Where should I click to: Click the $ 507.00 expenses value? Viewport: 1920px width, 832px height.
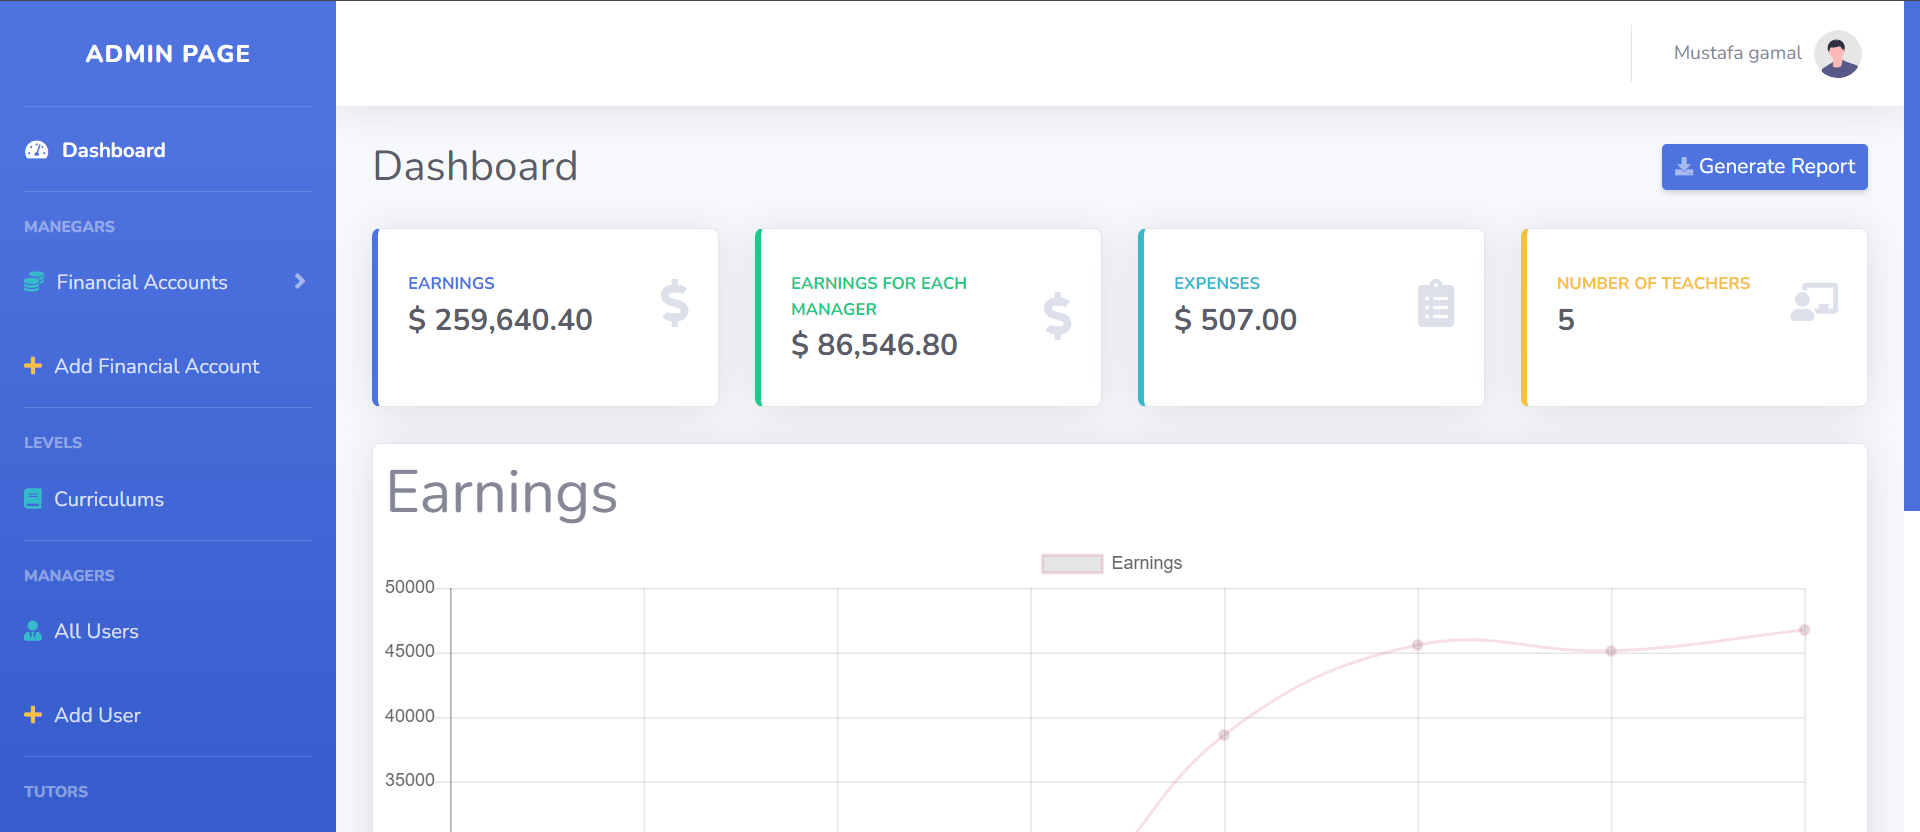click(x=1235, y=319)
